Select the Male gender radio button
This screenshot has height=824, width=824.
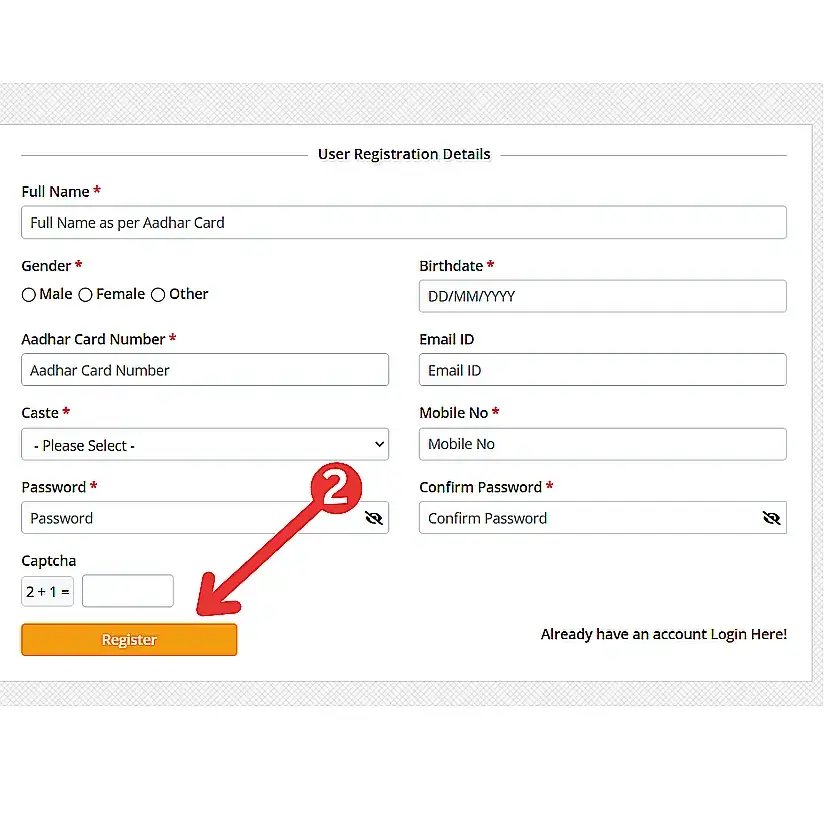(29, 294)
